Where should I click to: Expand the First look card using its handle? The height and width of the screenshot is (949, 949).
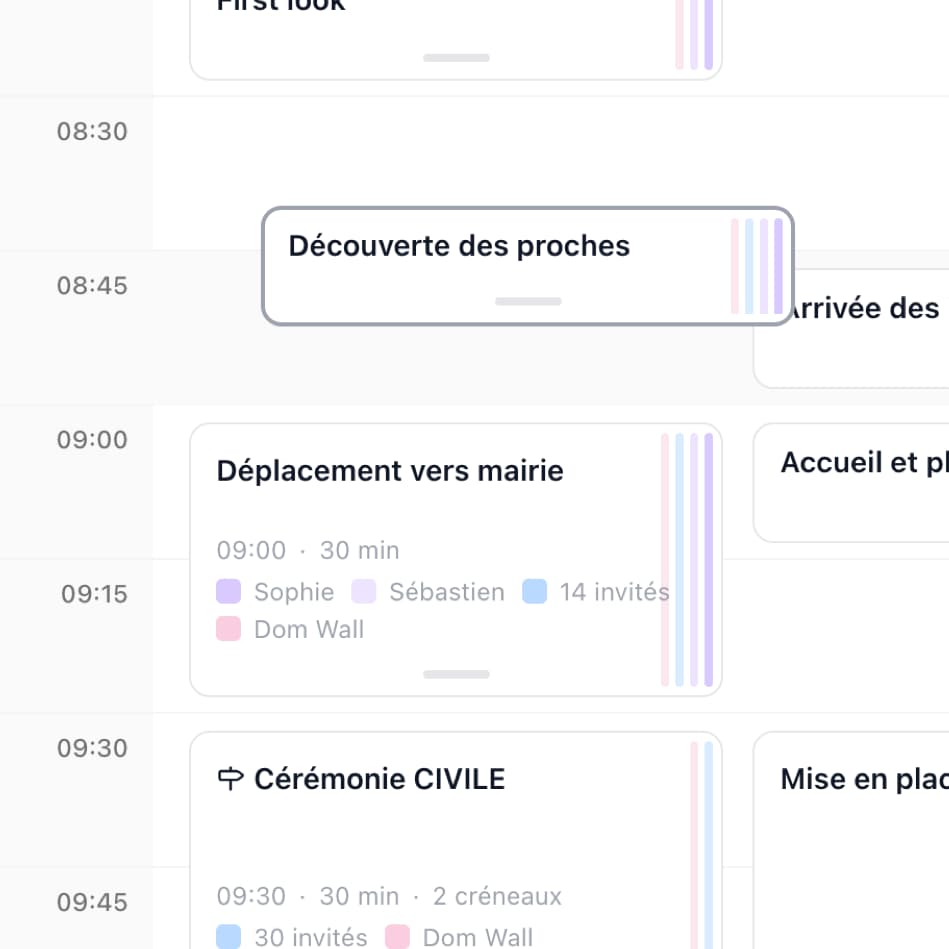455,57
